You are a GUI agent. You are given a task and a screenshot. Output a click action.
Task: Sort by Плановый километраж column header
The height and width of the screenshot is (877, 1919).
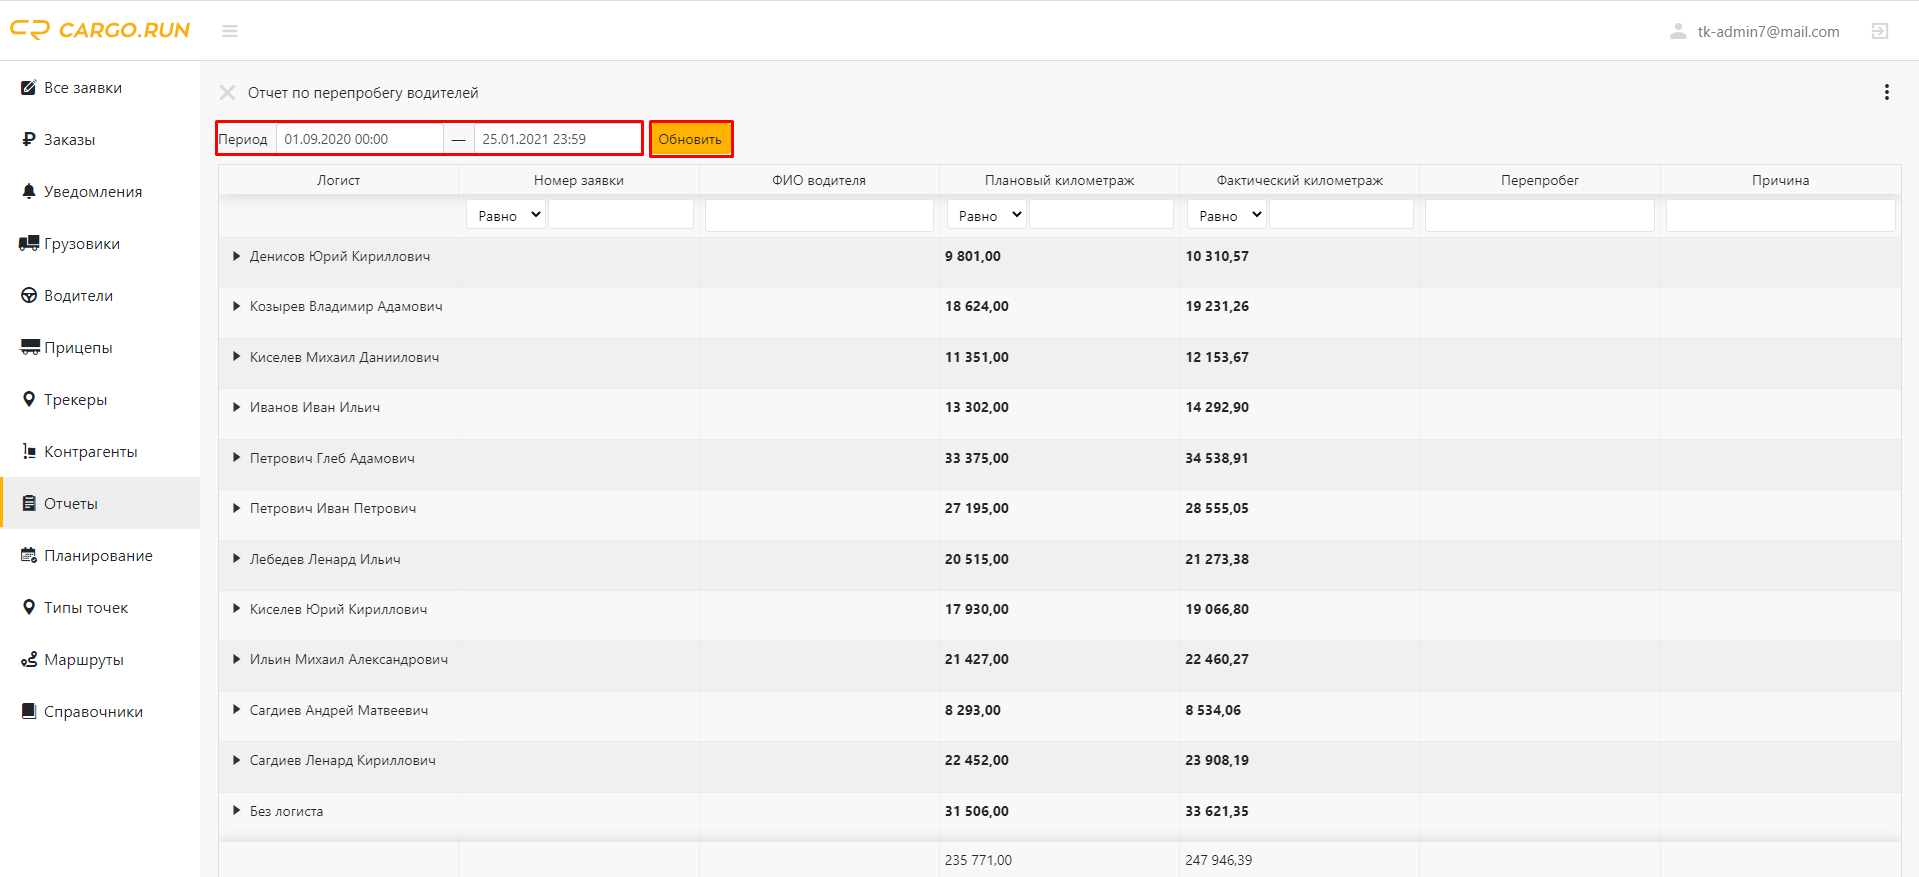[1059, 180]
